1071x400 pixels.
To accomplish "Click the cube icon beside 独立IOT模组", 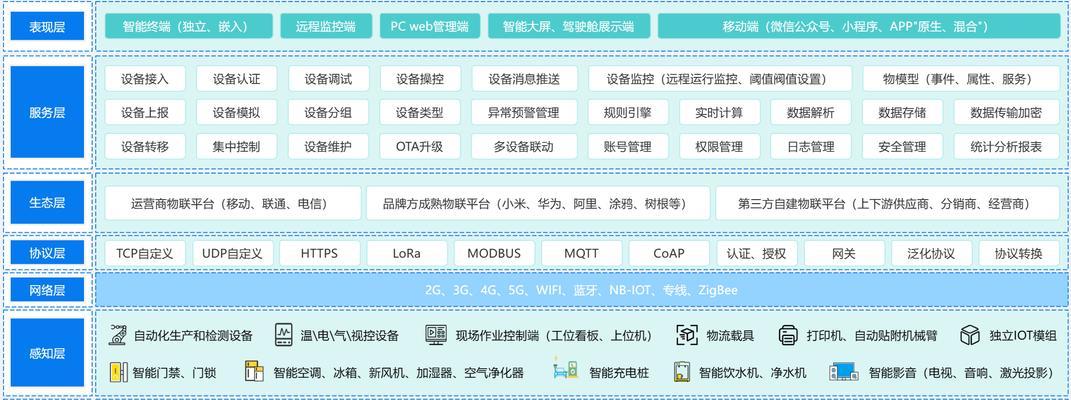I will click(x=970, y=335).
